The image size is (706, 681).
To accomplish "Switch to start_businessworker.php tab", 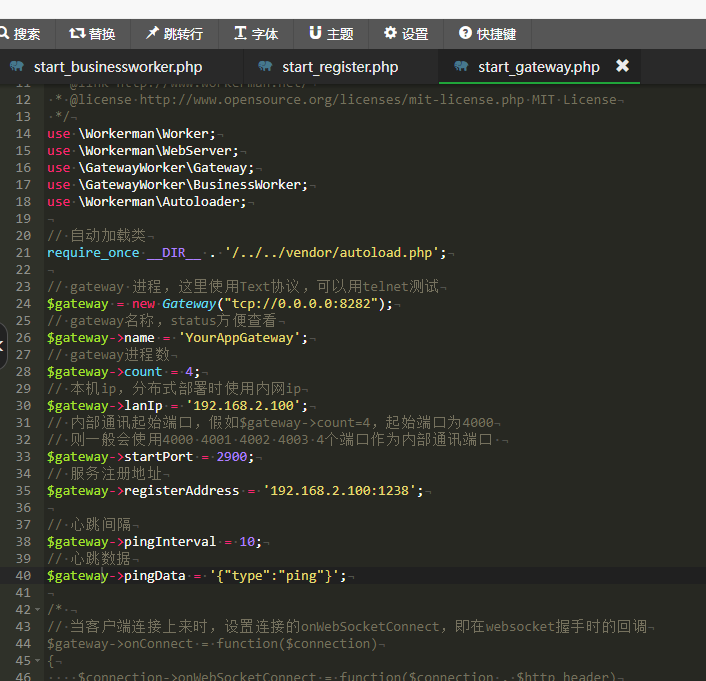I will coord(117,67).
